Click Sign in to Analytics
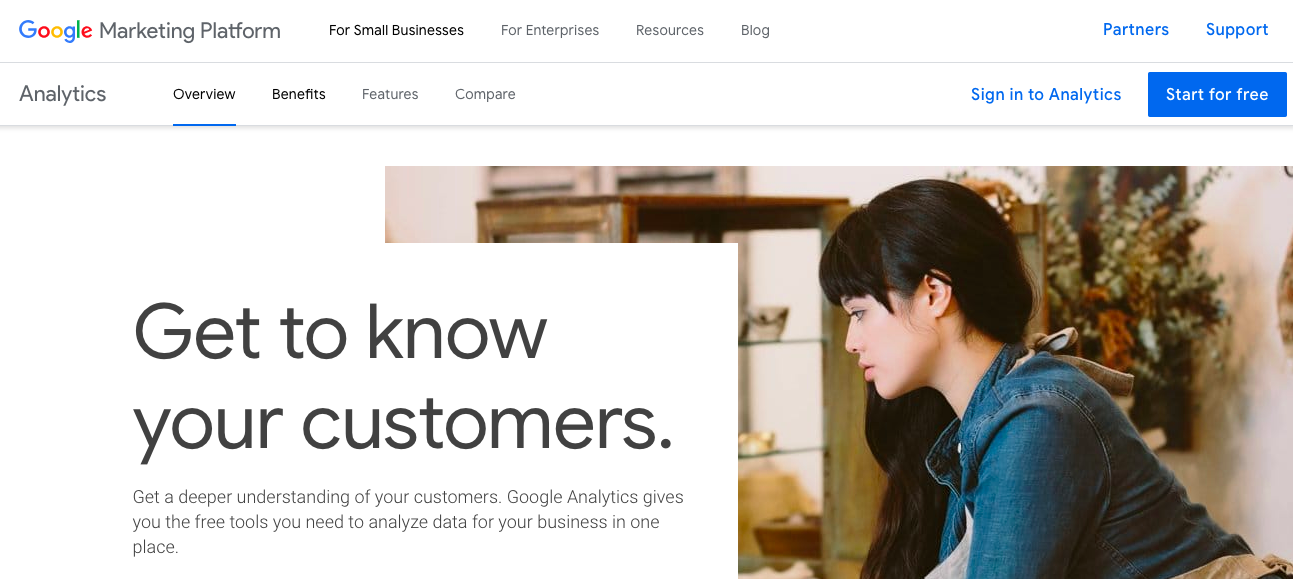Image resolution: width=1293 pixels, height=579 pixels. (x=1046, y=94)
